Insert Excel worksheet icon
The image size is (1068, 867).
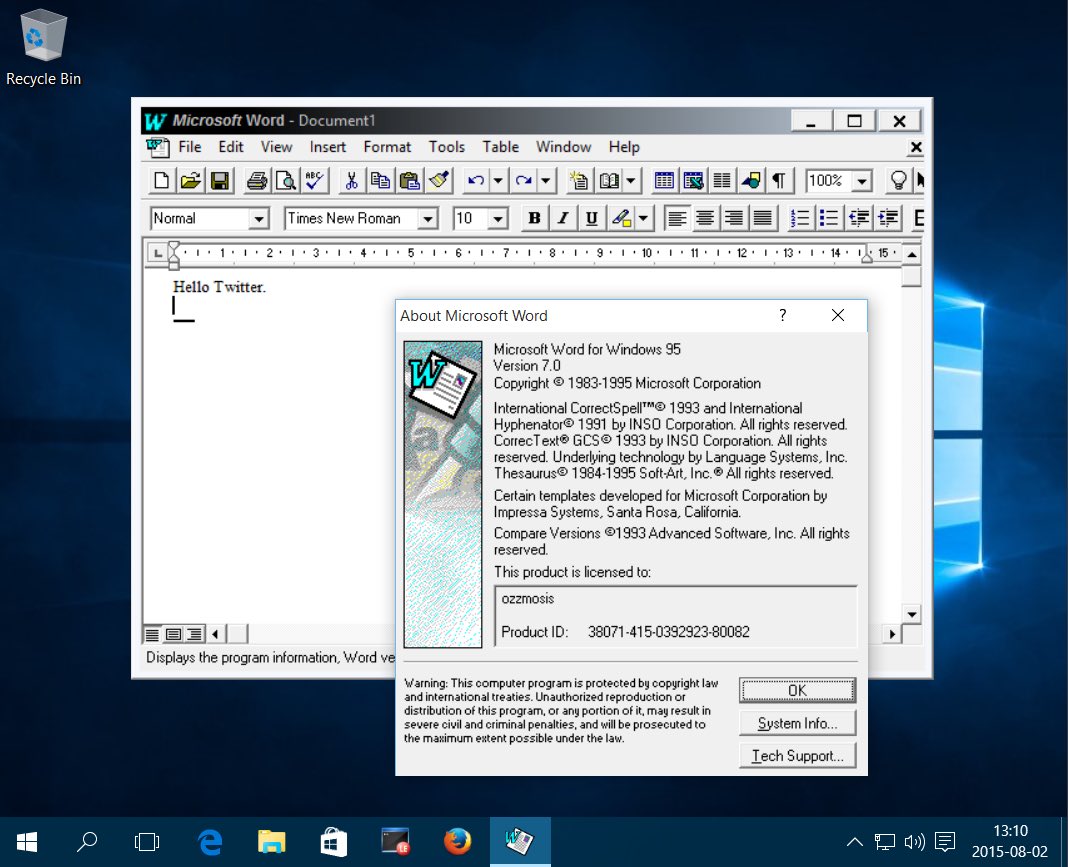(x=693, y=180)
